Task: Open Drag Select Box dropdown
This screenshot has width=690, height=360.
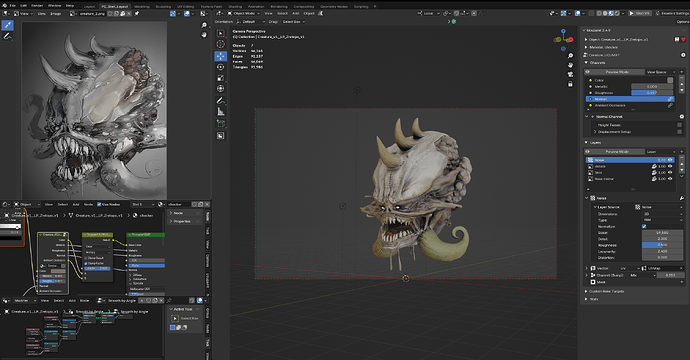Action: tap(294, 22)
